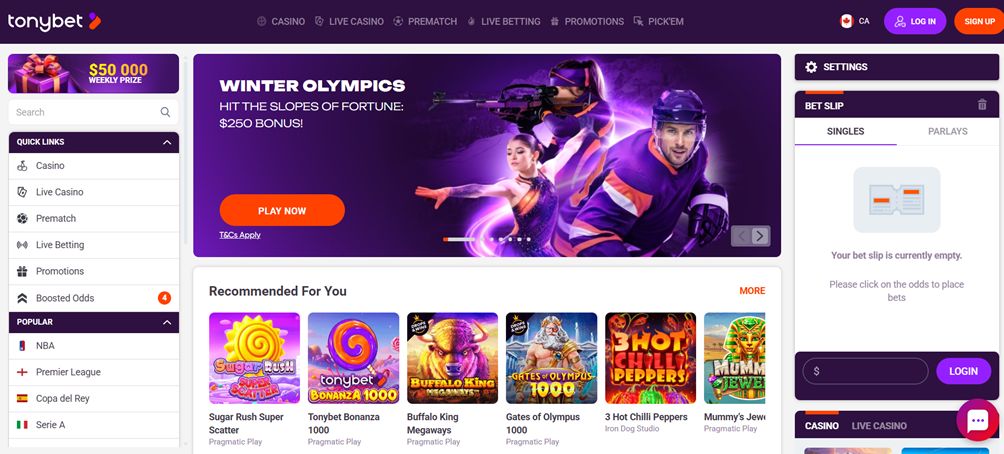Select the Canada flag region icon
The width and height of the screenshot is (1004, 454).
tap(846, 21)
